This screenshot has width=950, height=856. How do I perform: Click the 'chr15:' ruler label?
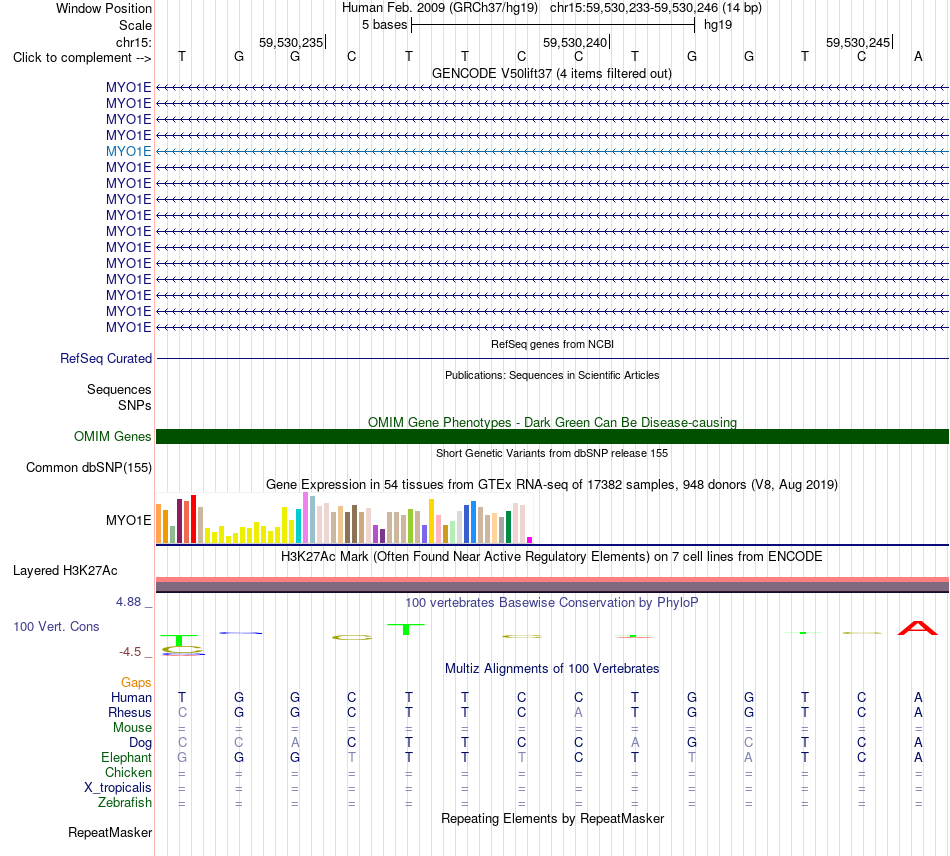tap(134, 42)
